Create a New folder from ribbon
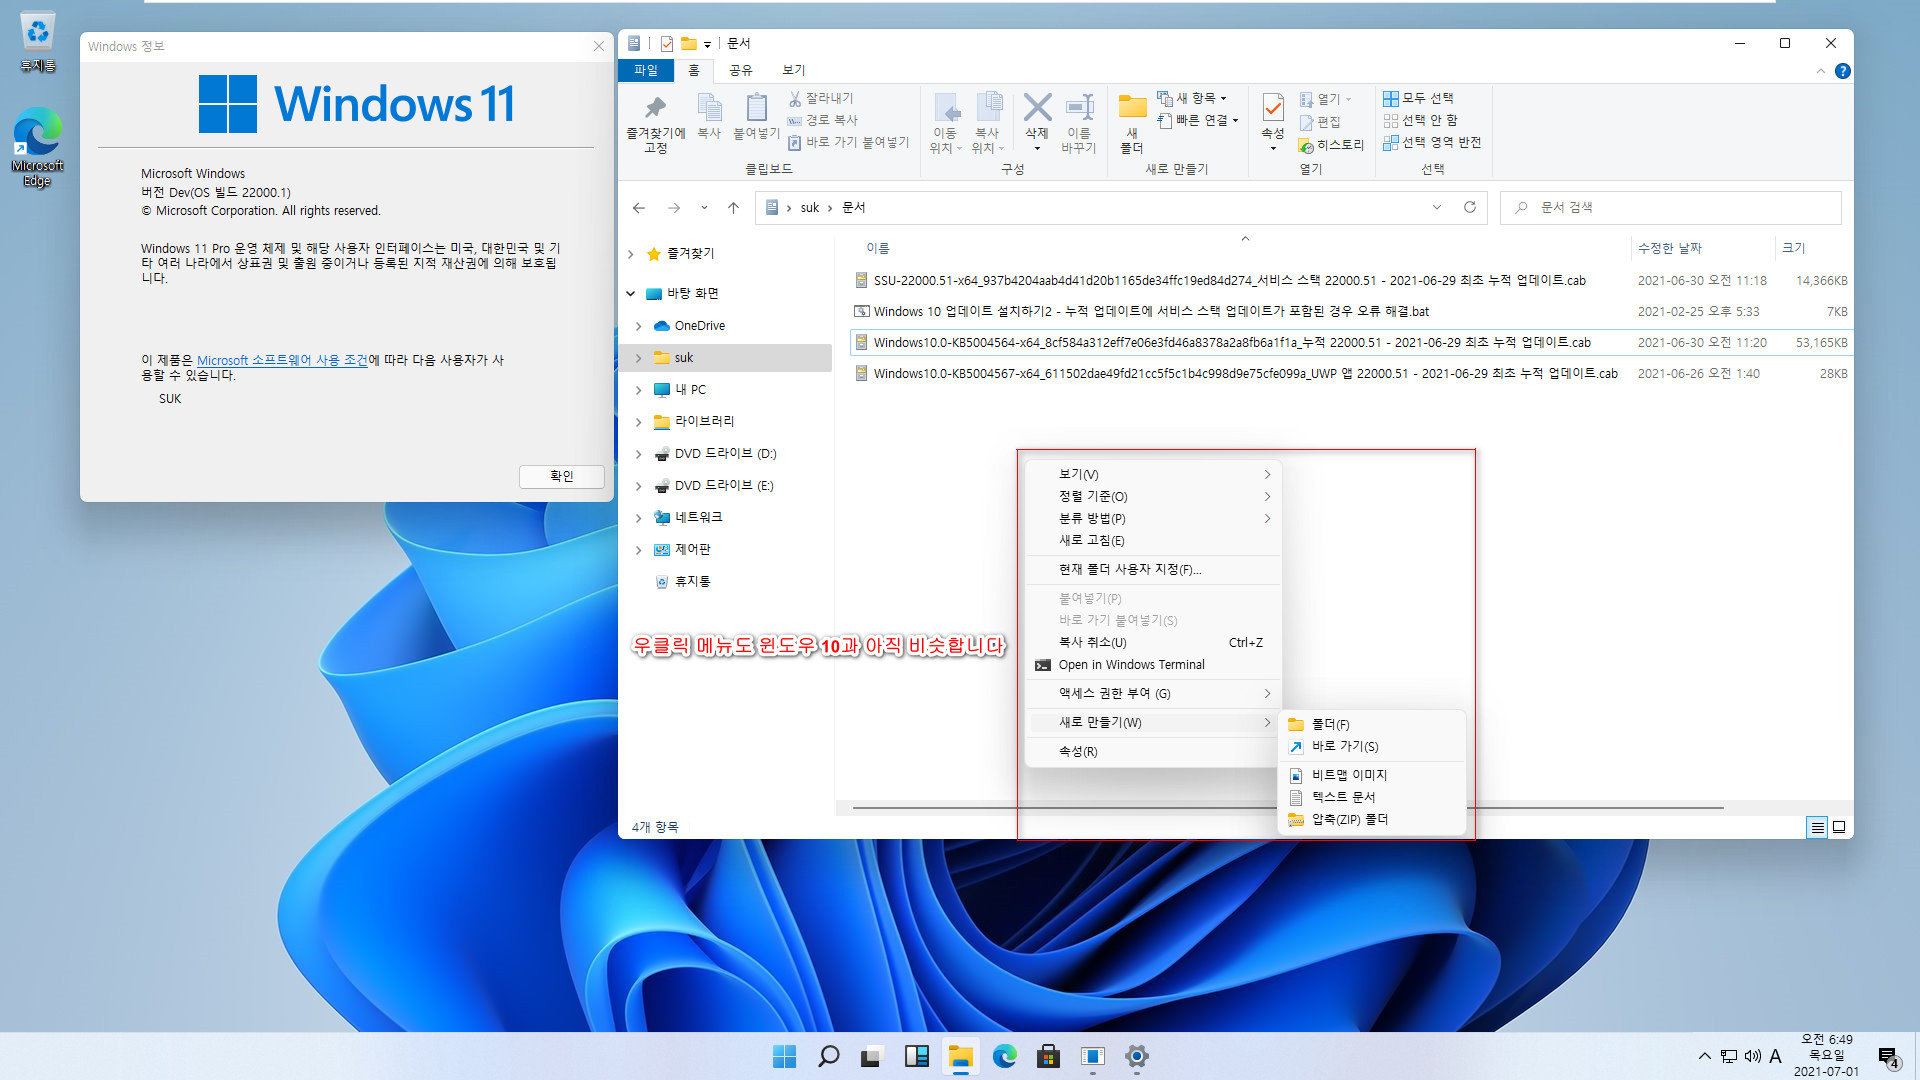Image resolution: width=1920 pixels, height=1080 pixels. (1132, 122)
